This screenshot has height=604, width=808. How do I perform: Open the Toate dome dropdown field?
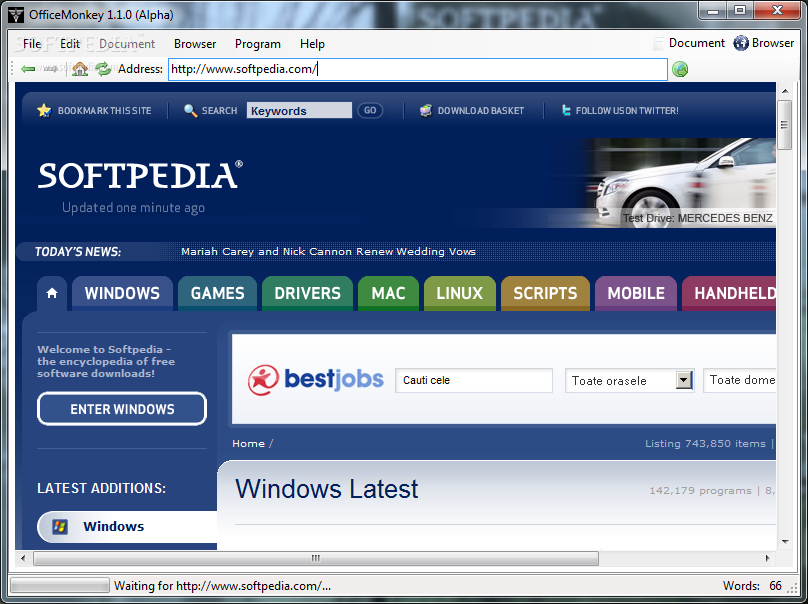click(x=739, y=380)
